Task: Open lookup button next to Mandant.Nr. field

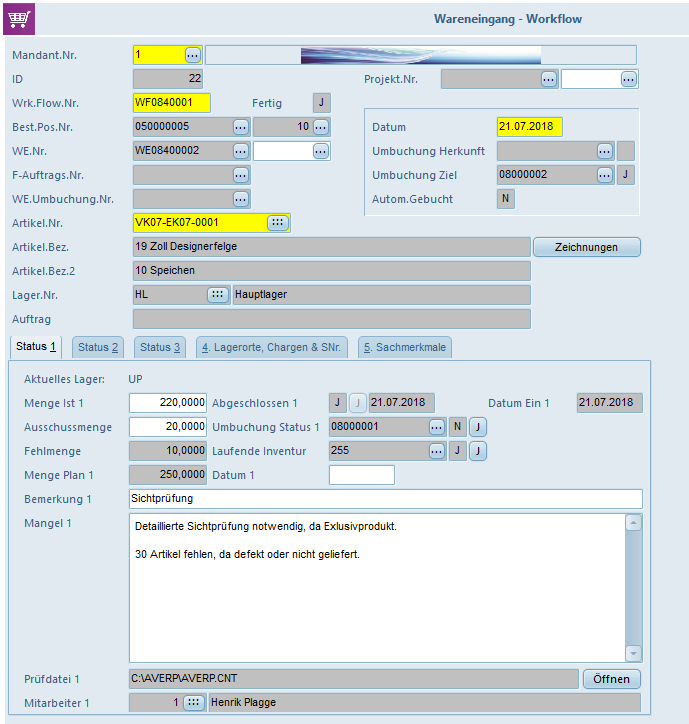Action: pos(193,55)
